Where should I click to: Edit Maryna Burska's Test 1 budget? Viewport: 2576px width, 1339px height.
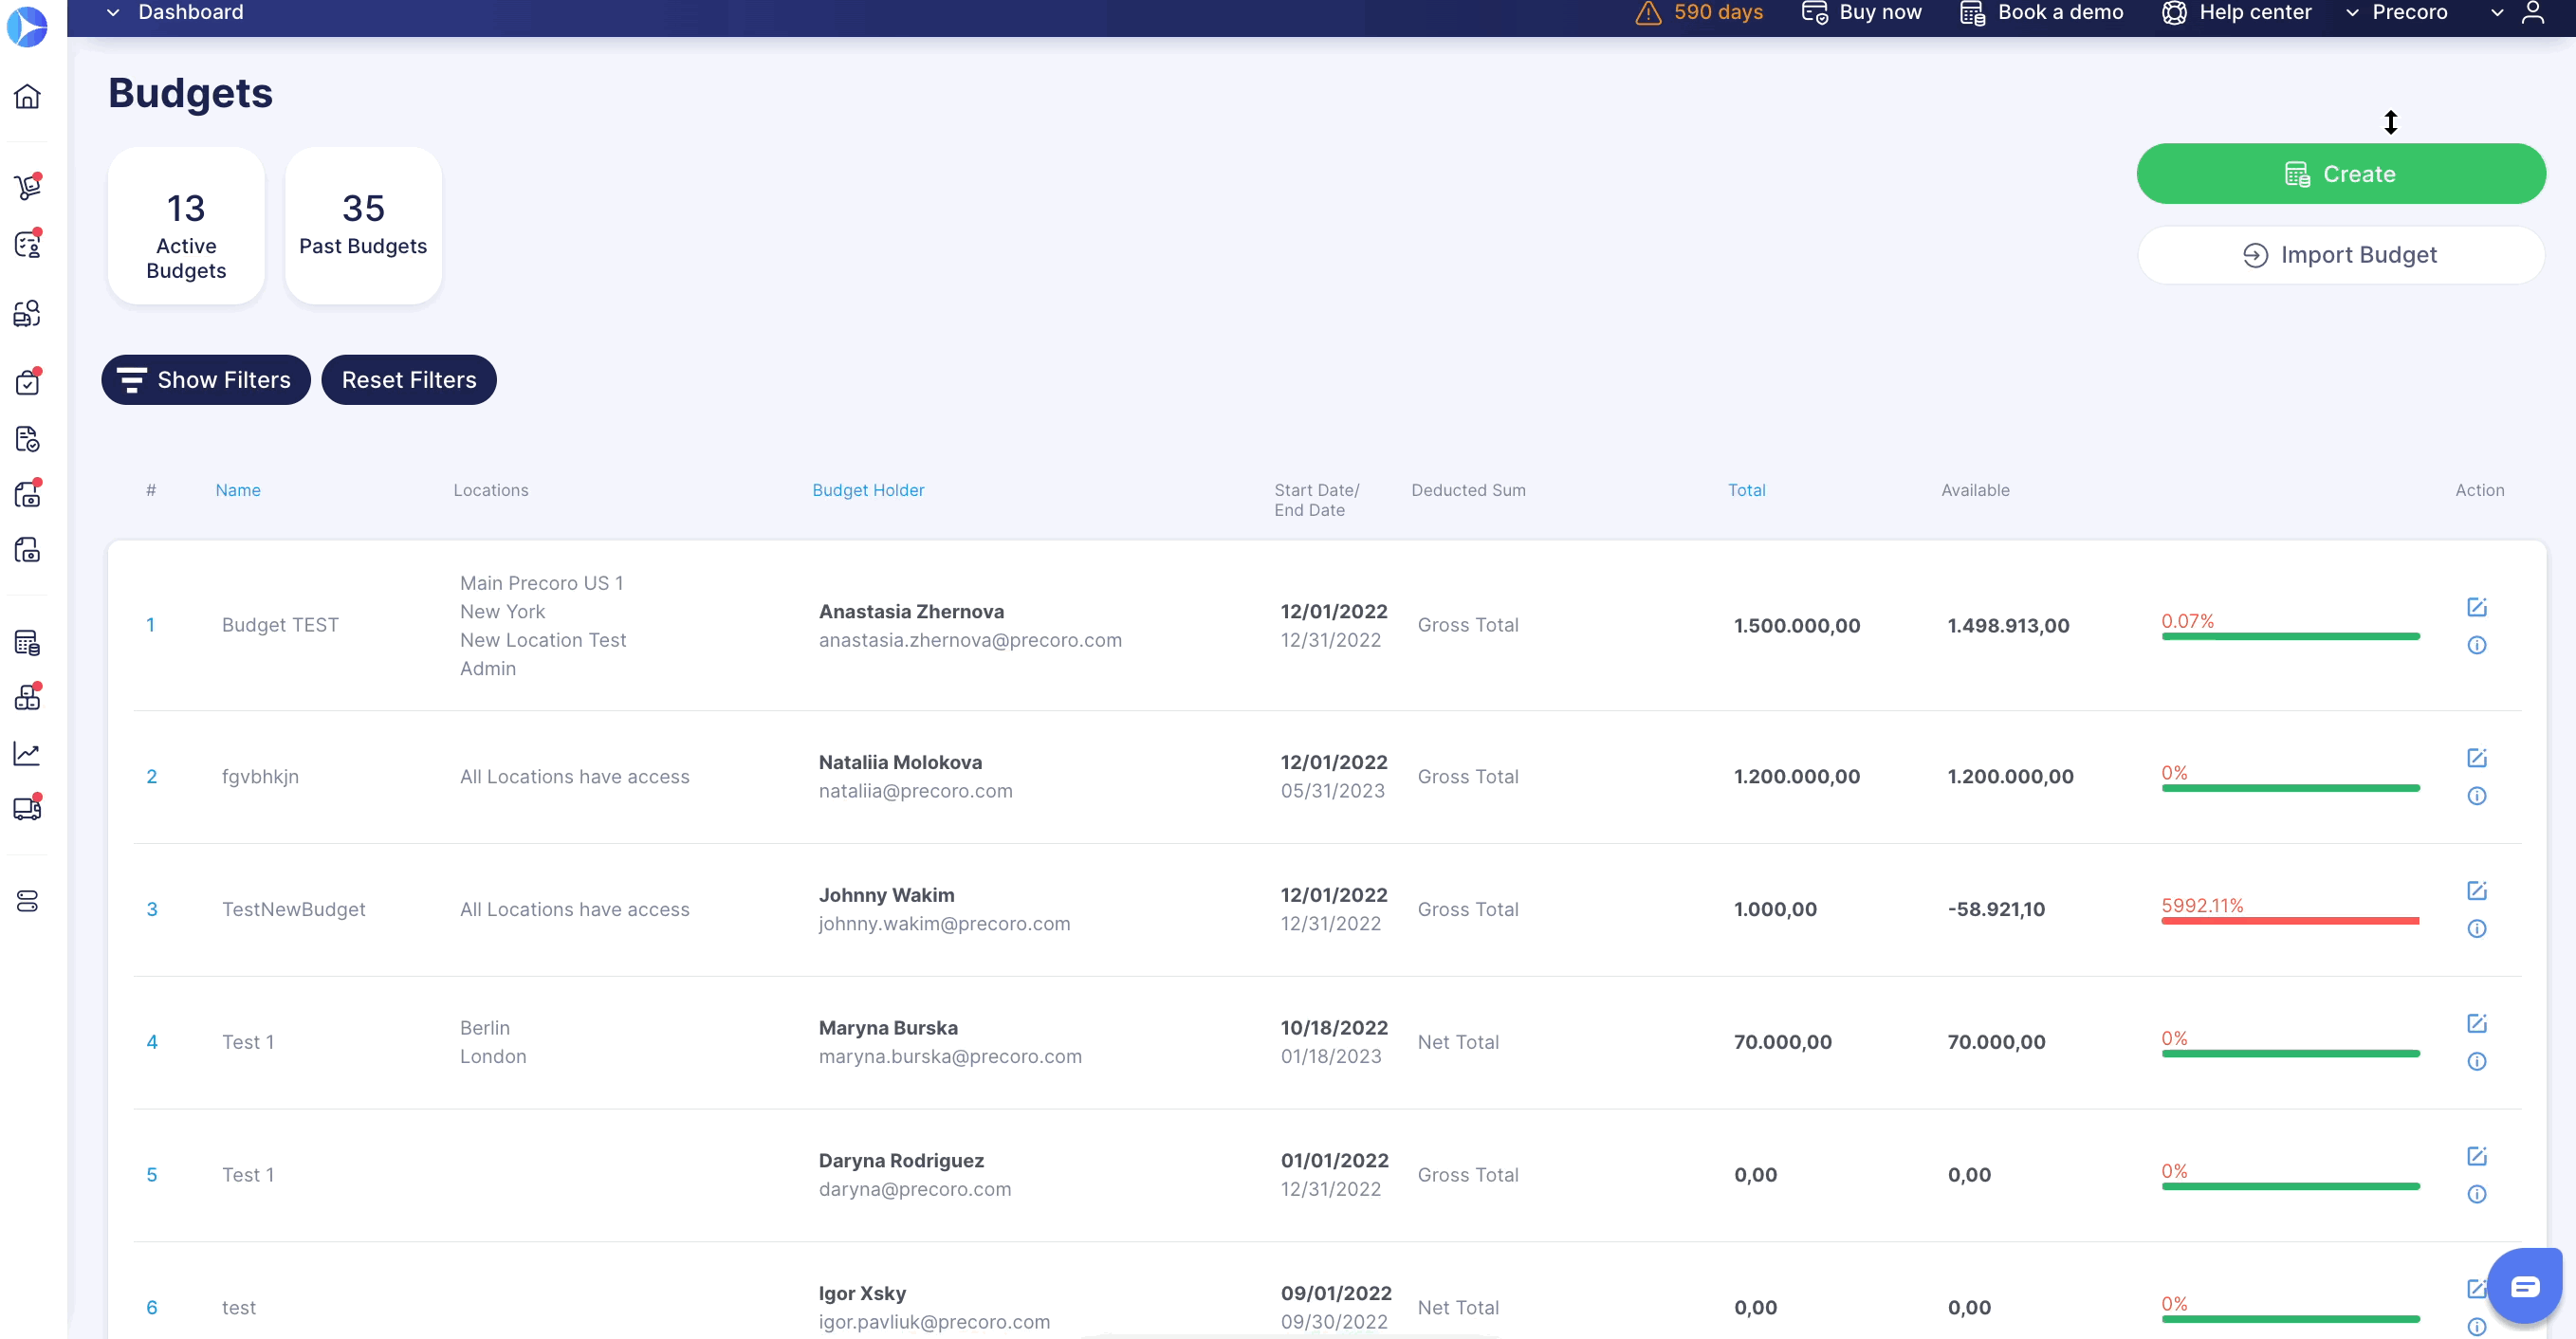point(2477,1024)
